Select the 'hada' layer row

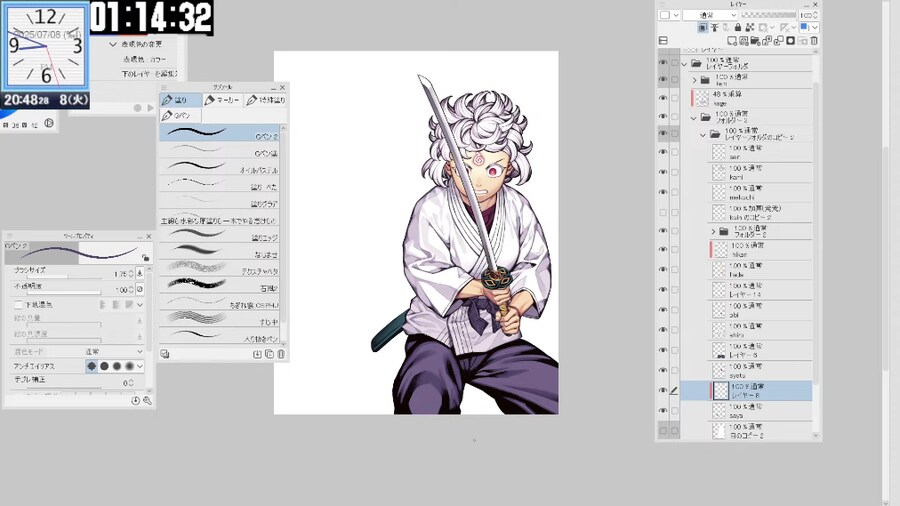click(x=761, y=270)
